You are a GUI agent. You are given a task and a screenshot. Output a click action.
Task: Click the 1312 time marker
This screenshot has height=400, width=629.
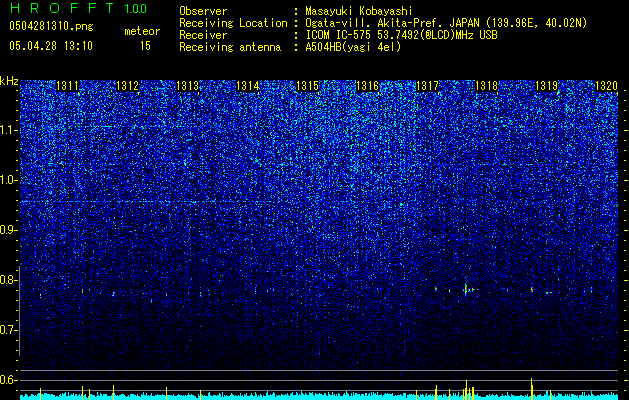127,86
